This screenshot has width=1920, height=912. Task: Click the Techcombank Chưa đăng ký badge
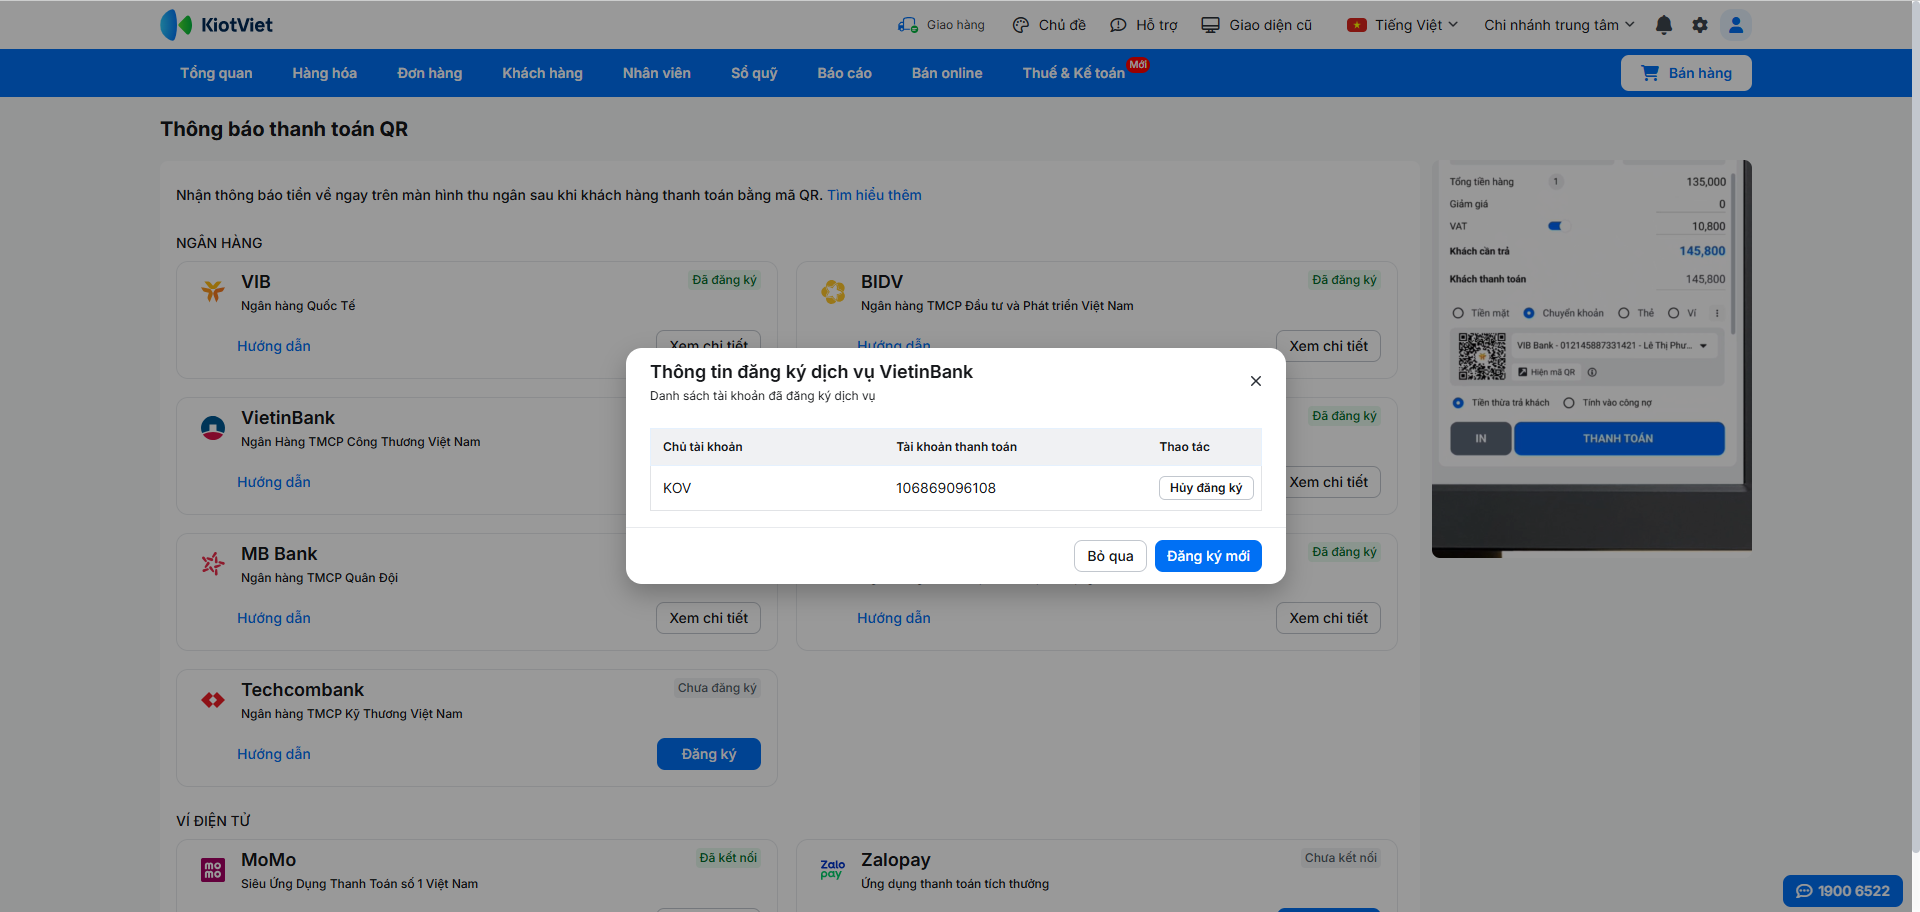coord(717,688)
